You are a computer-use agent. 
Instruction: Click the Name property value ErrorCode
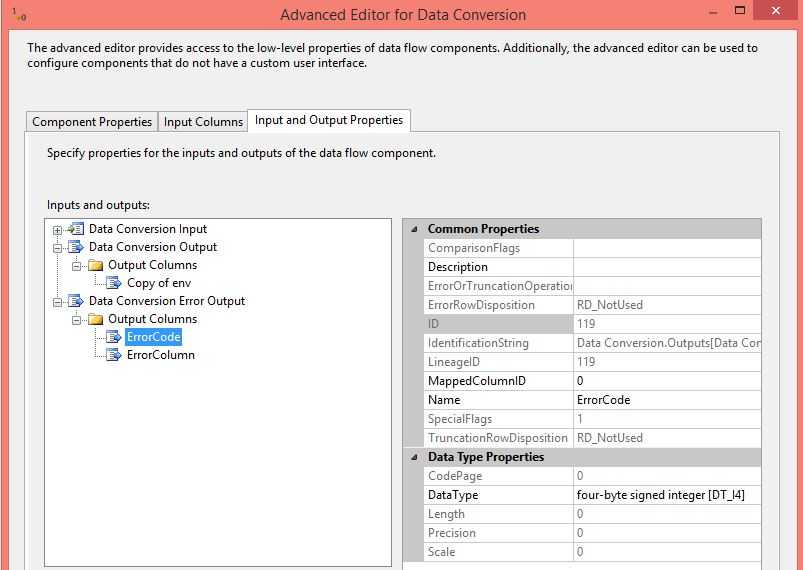click(666, 400)
